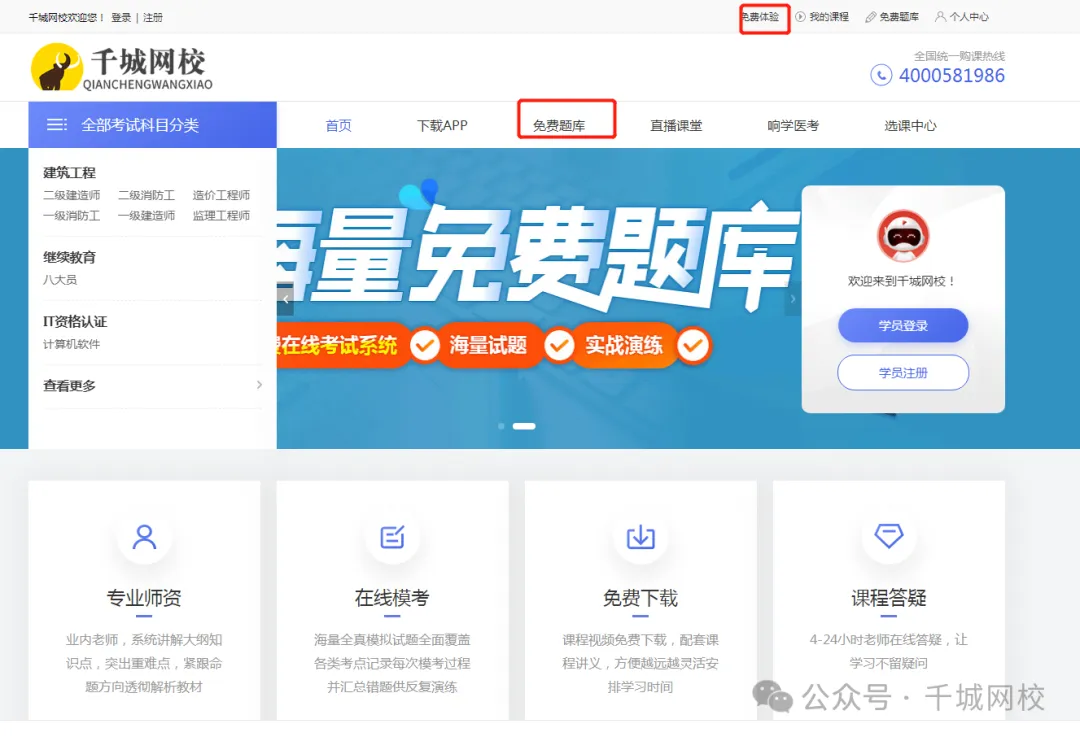1080x741 pixels.
Task: Open 直播课堂 navigation item
Action: (676, 125)
